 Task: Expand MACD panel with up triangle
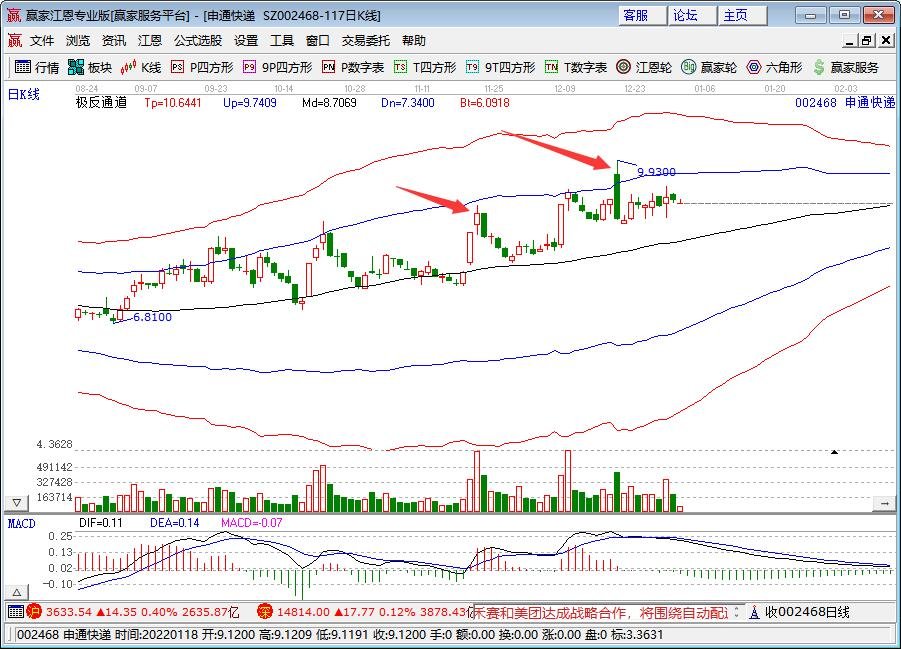(17, 592)
